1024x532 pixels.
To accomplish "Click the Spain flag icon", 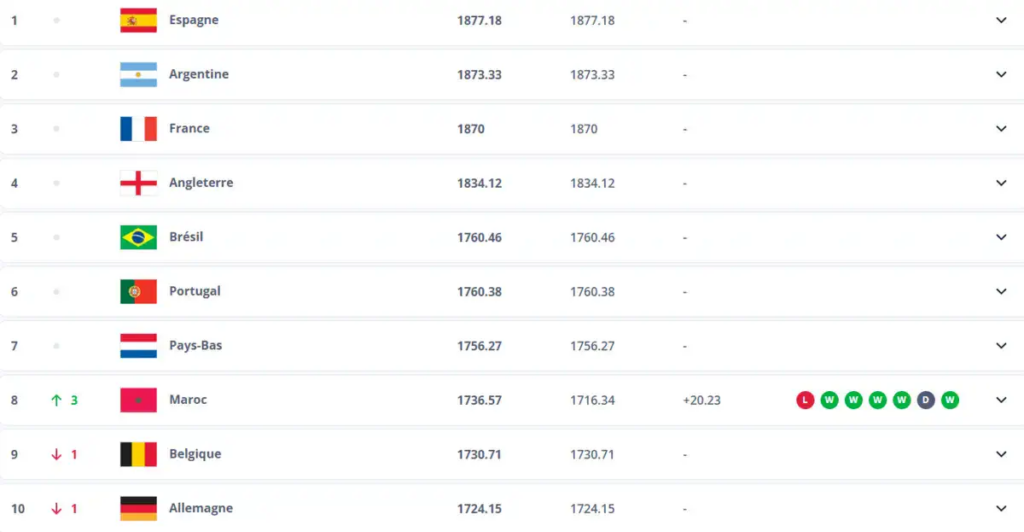I will [x=138, y=20].
